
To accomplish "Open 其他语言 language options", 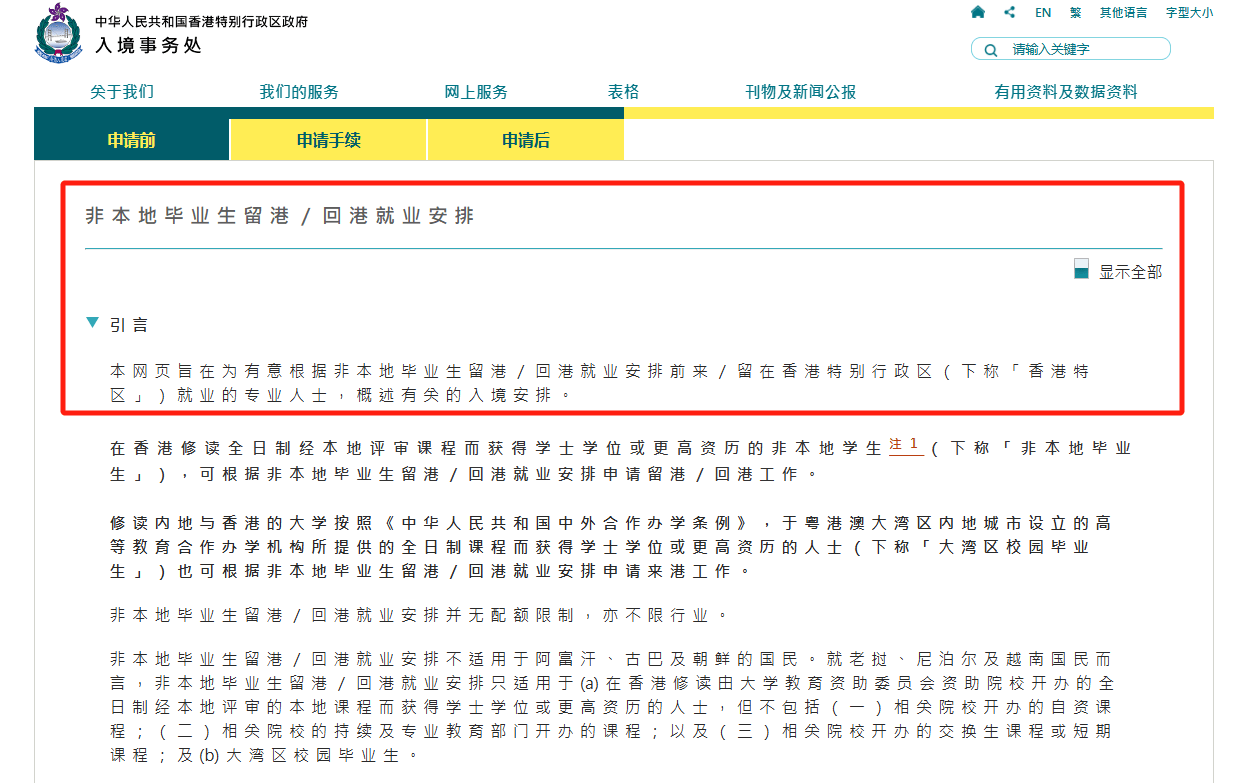I will tap(1123, 13).
